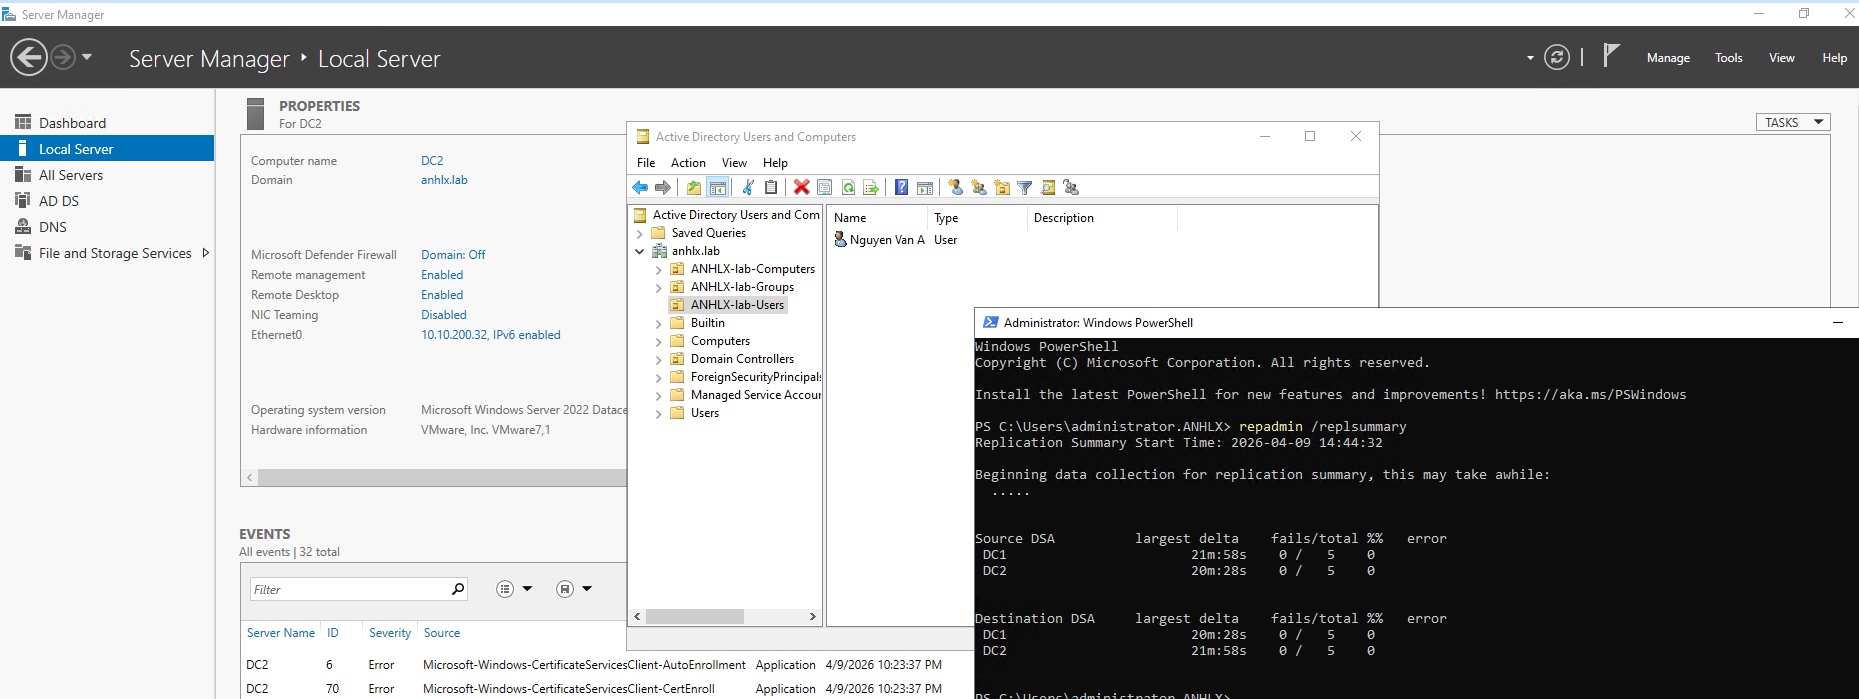Click the Filter funnel icon

pyautogui.click(x=1025, y=187)
